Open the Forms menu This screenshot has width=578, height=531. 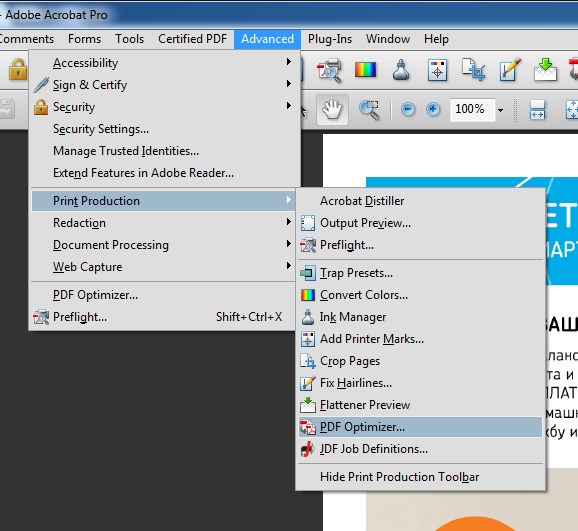pyautogui.click(x=84, y=39)
